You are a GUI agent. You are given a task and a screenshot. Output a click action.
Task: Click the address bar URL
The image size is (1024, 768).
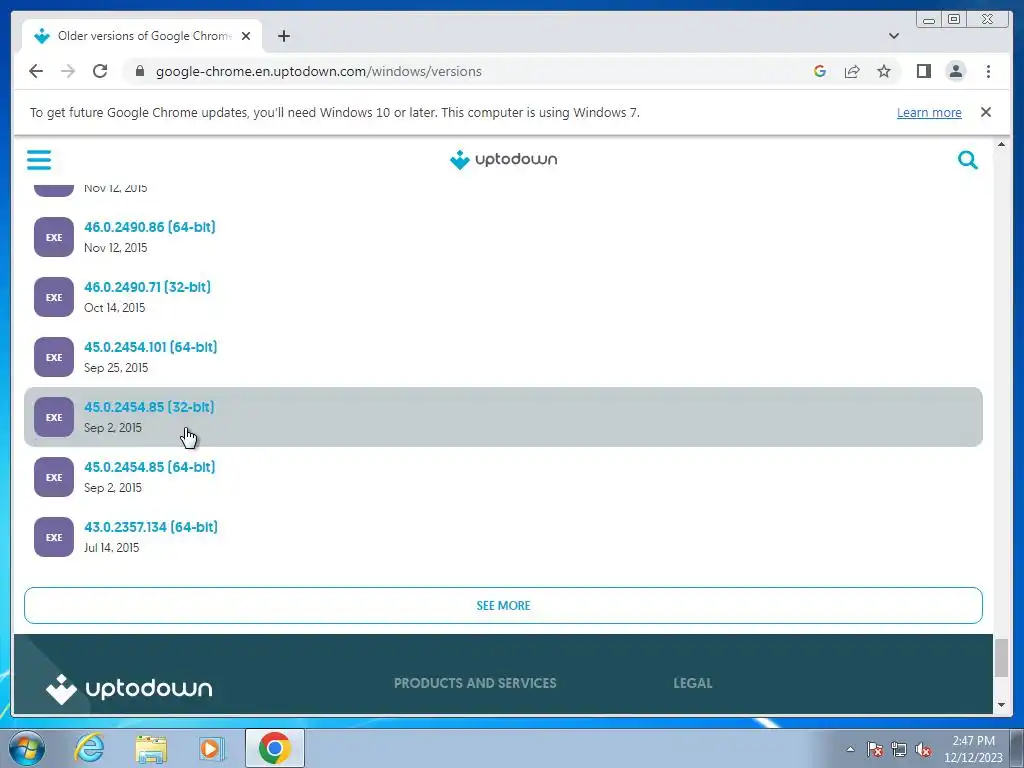[319, 71]
